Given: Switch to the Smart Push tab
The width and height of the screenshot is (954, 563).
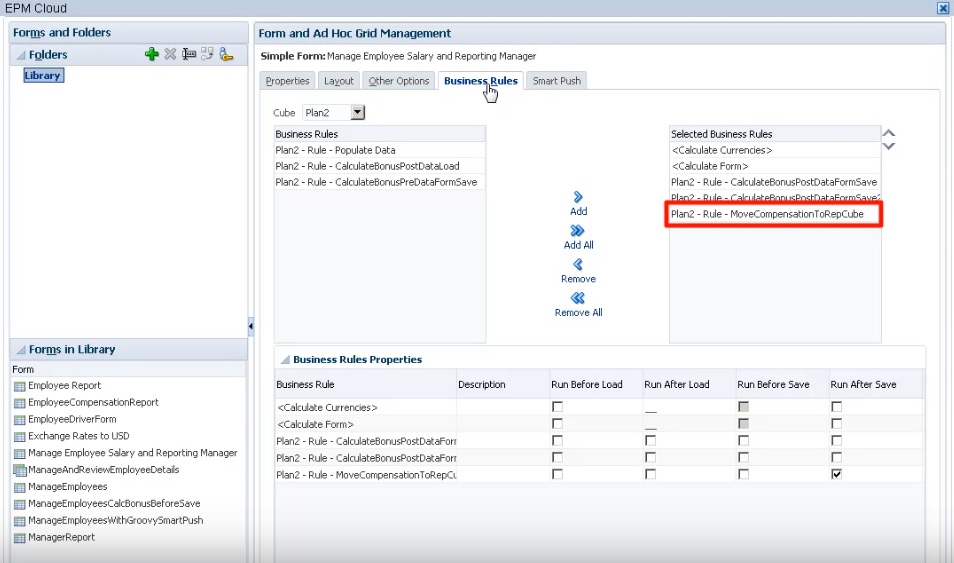Looking at the screenshot, I should tap(557, 81).
